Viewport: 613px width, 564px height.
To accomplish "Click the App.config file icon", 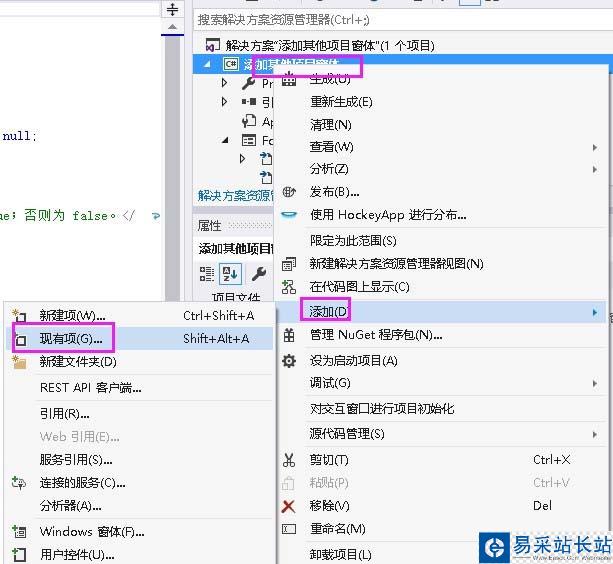I will tap(249, 121).
